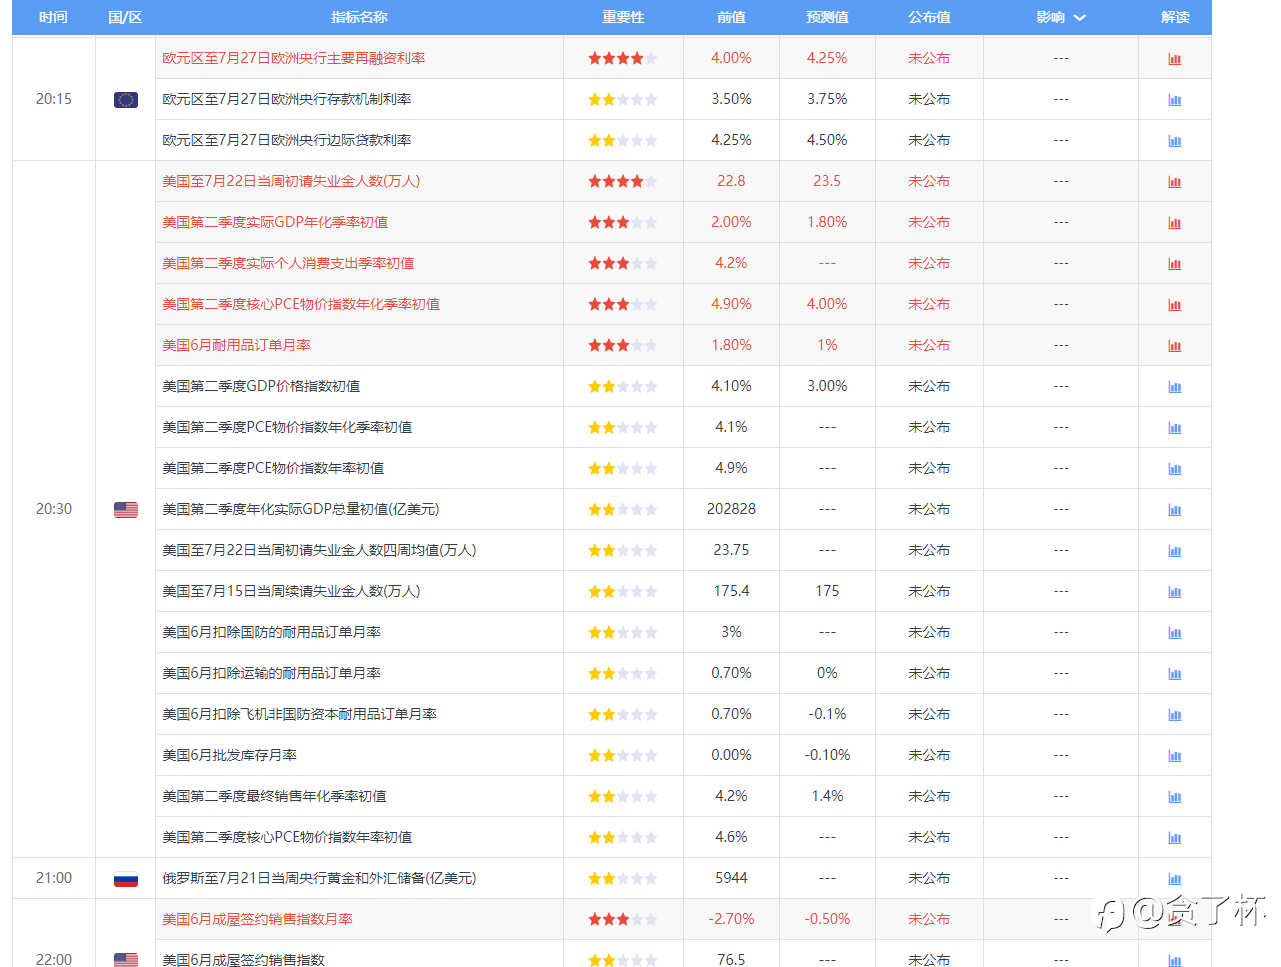Viewport: 1281px width, 967px height.
Task: Select the 20:30 time cell
Action: (54, 509)
